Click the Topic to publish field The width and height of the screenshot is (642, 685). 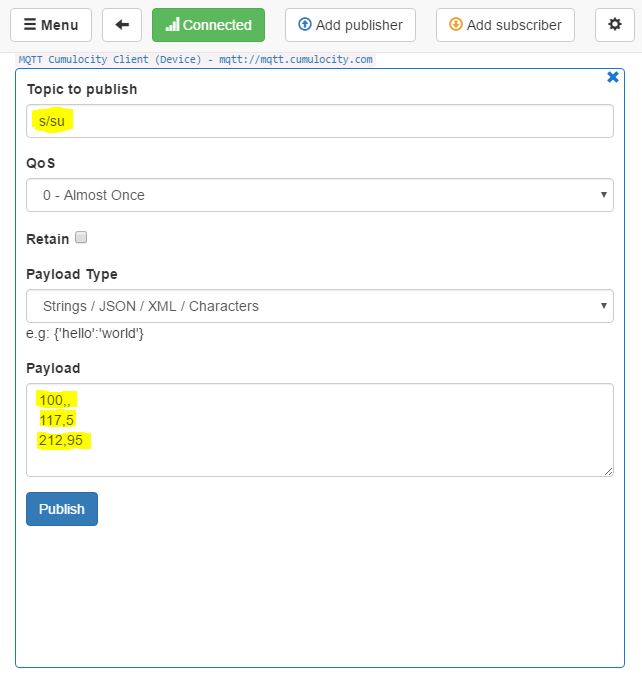pos(320,121)
